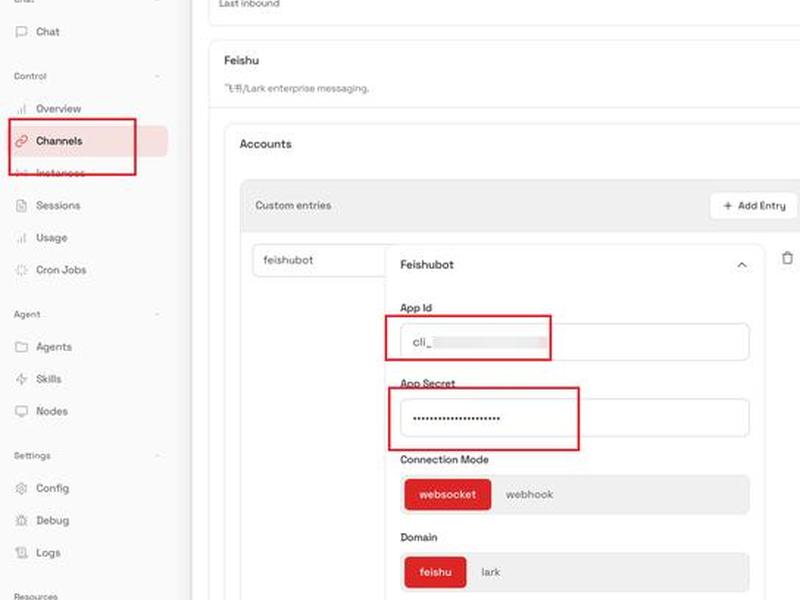Screen dimensions: 800x600
Task: Choose lark as the domain
Action: 490,572
